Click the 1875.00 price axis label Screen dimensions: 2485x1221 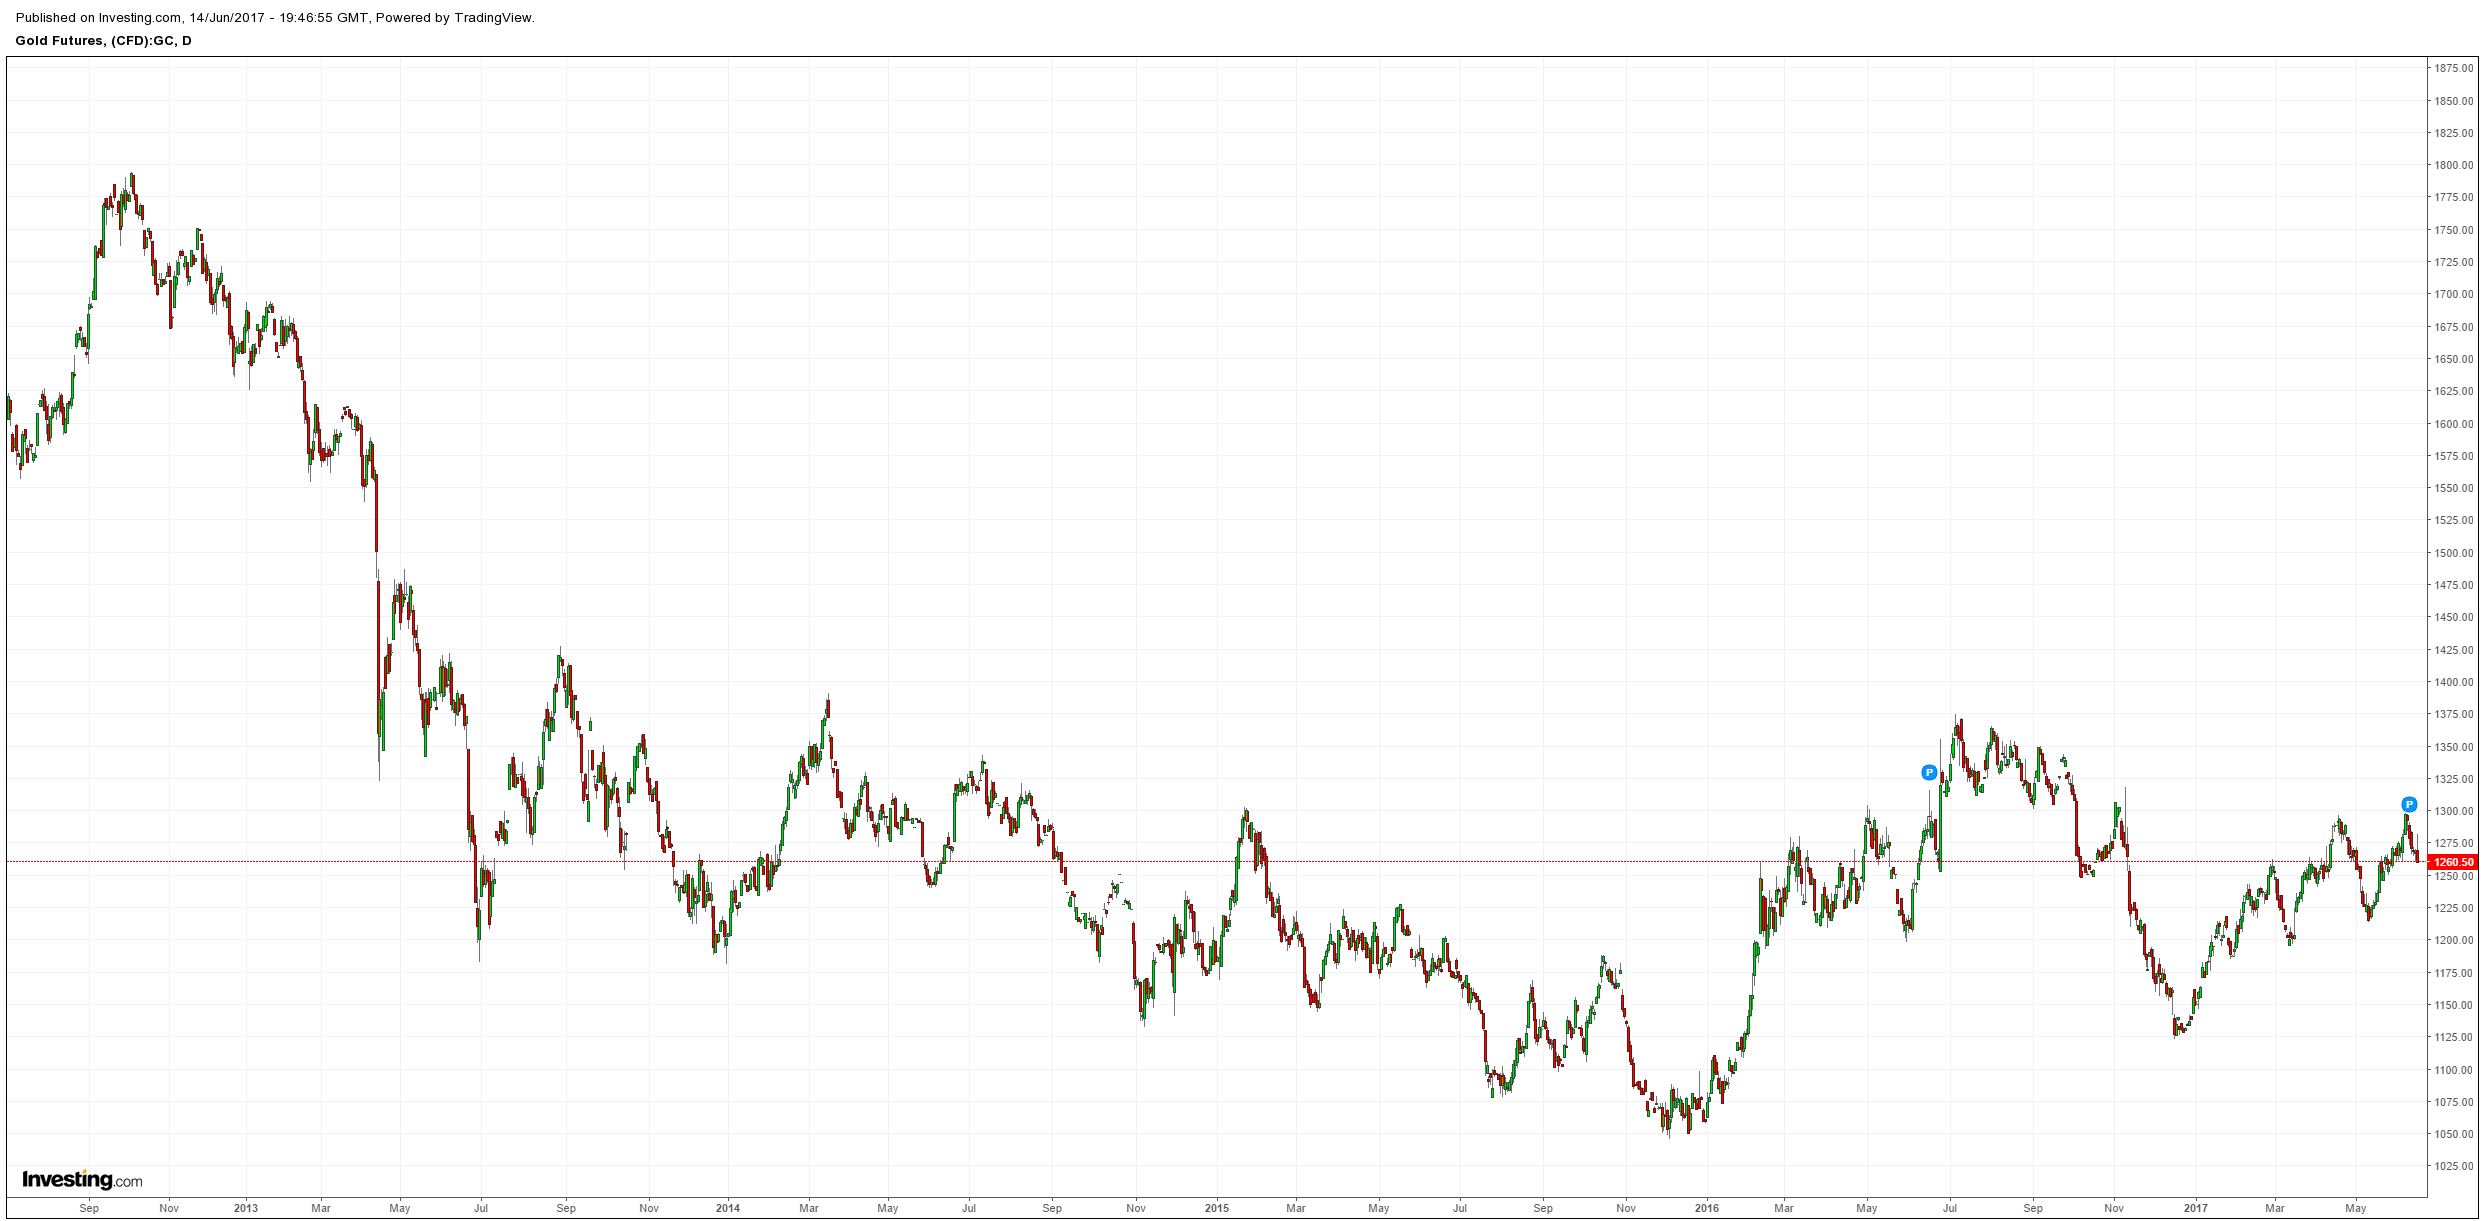2453,68
